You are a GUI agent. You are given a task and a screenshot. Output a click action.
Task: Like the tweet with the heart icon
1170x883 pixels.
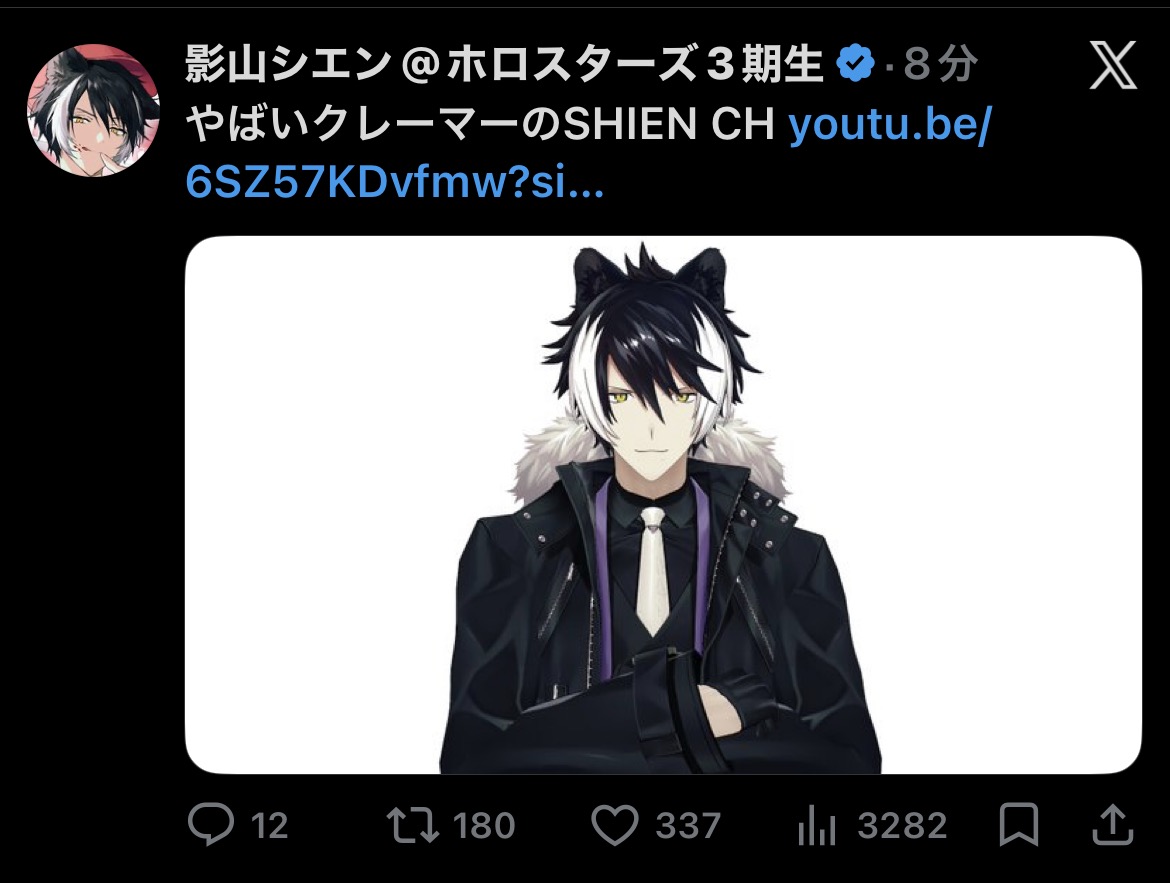coord(615,826)
